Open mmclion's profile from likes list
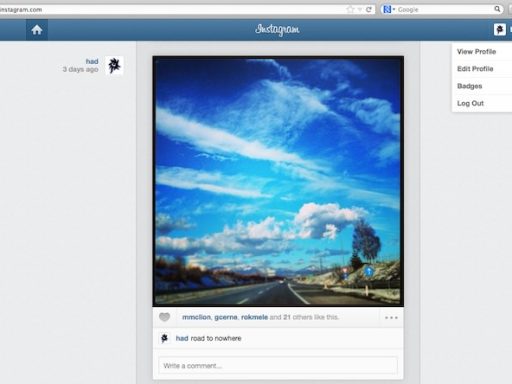Screen dimensions: 512x384 pyautogui.click(x=196, y=317)
